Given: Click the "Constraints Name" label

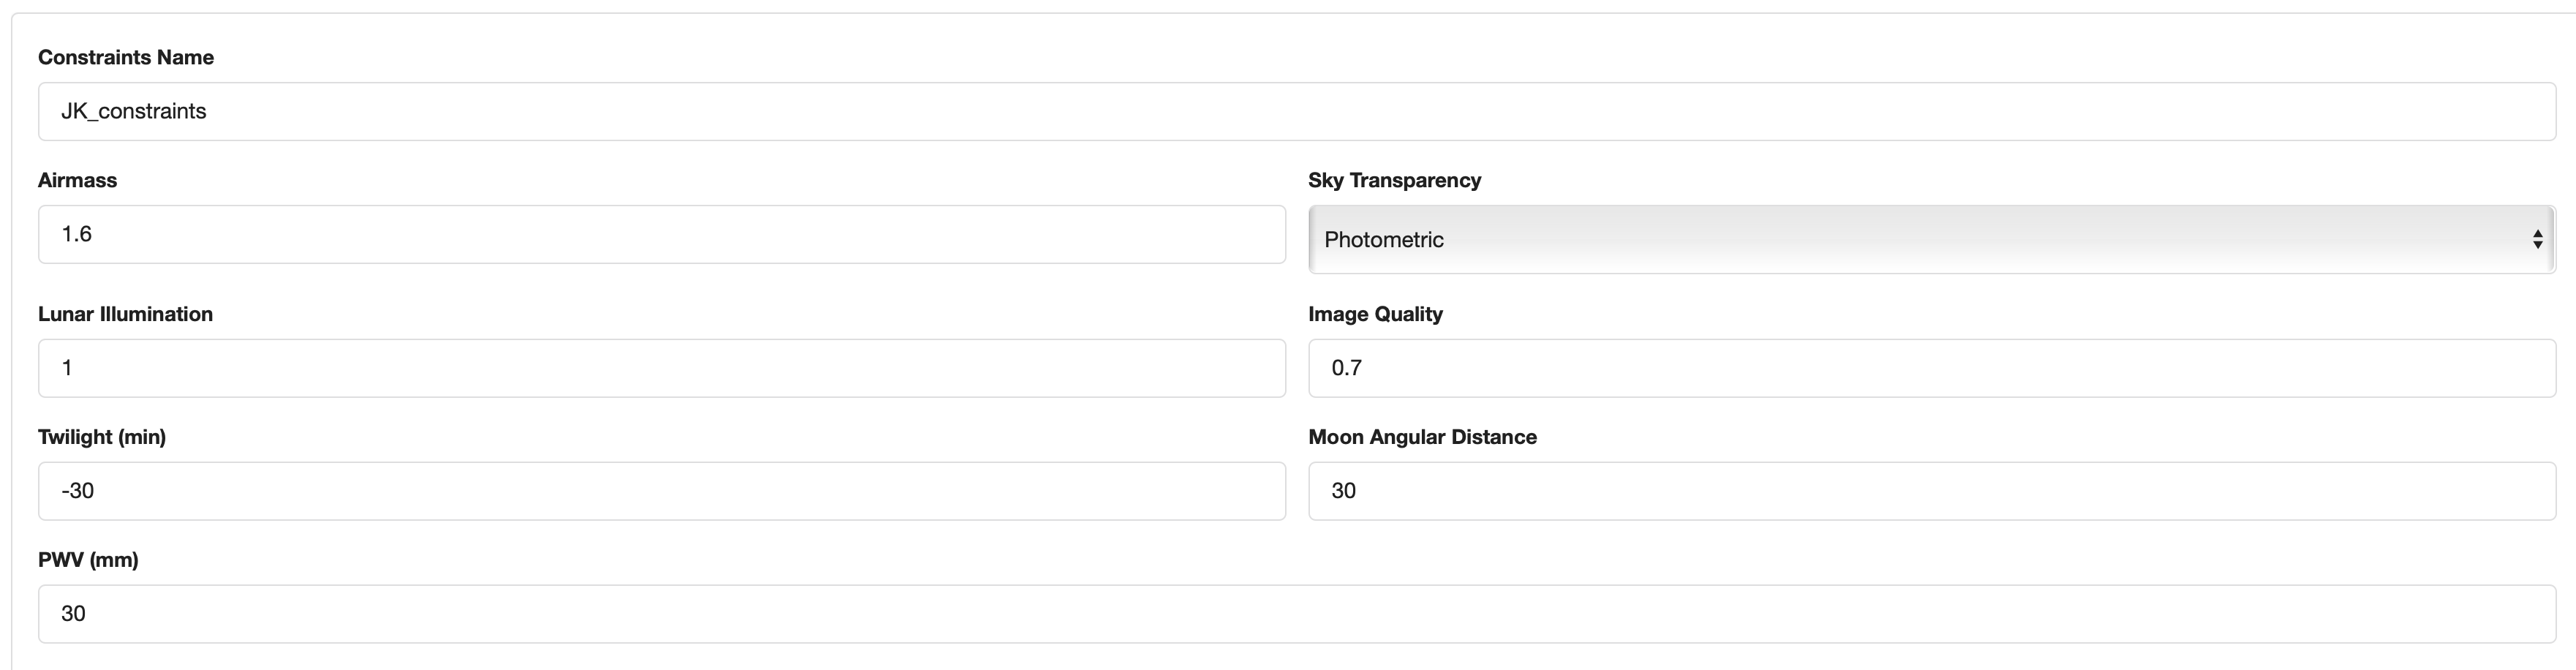Looking at the screenshot, I should click(126, 58).
